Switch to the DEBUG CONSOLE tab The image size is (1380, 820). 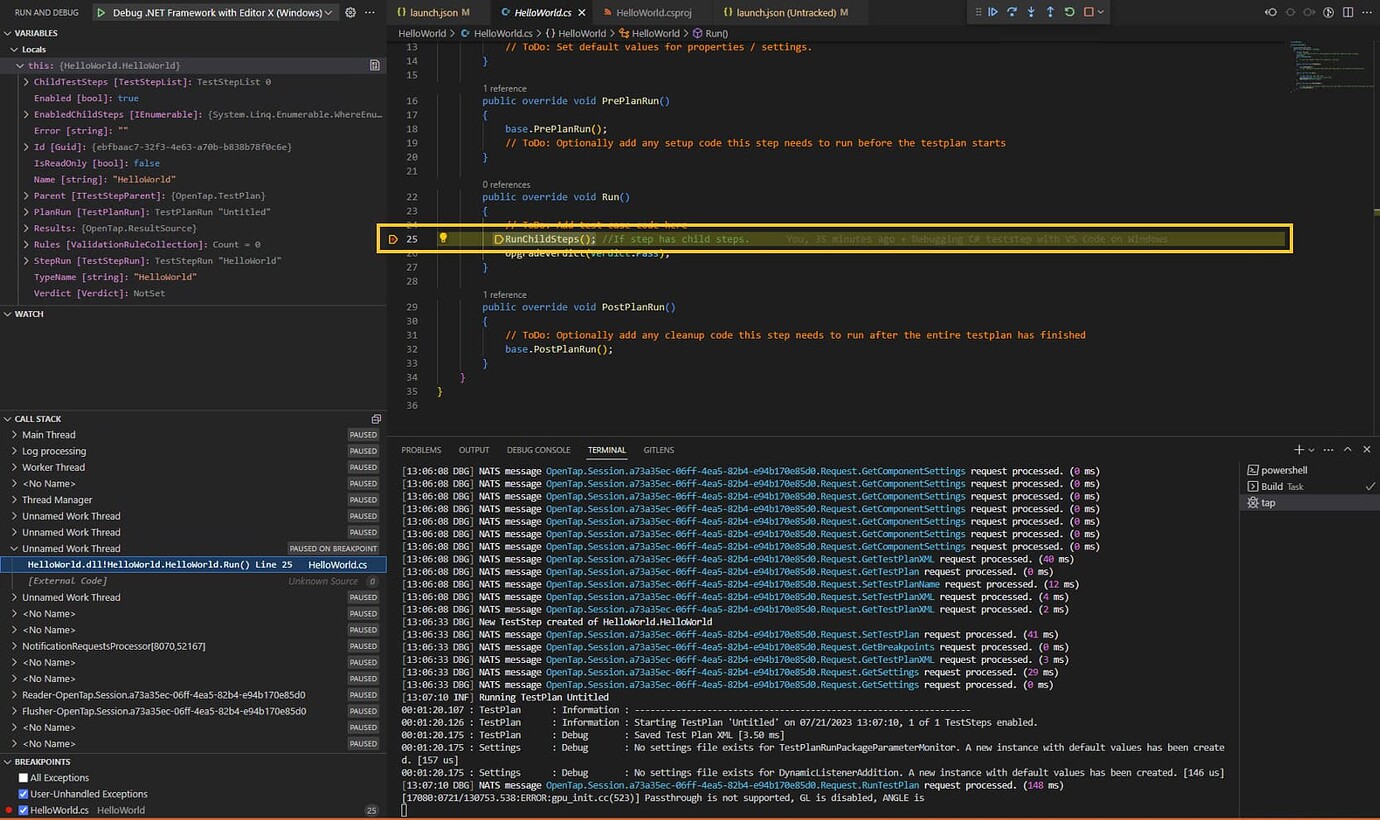pyautogui.click(x=538, y=449)
